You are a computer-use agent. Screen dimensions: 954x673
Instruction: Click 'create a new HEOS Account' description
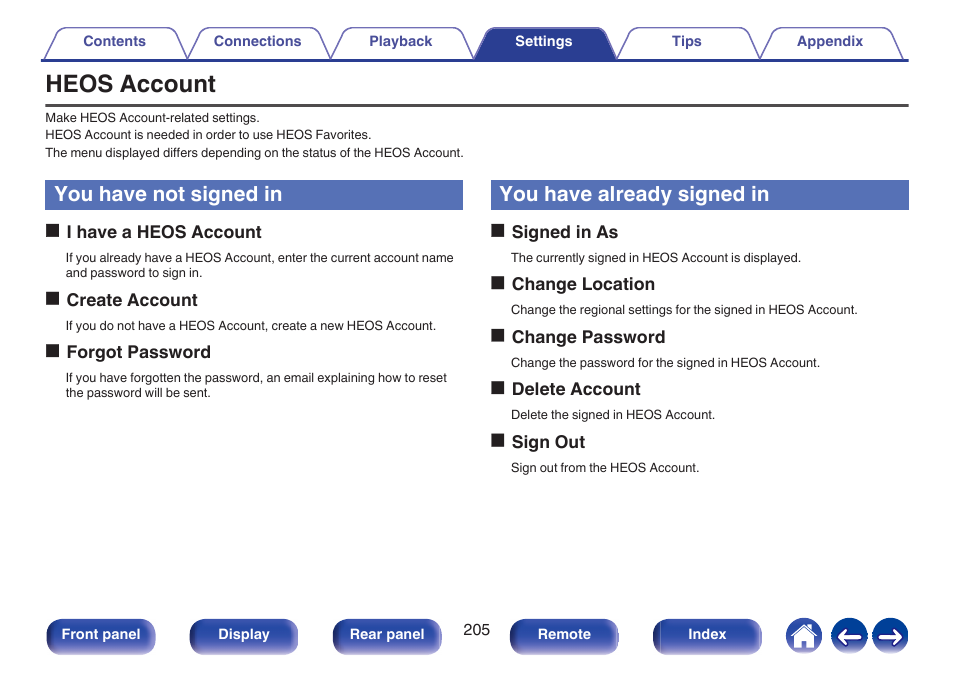coord(251,326)
